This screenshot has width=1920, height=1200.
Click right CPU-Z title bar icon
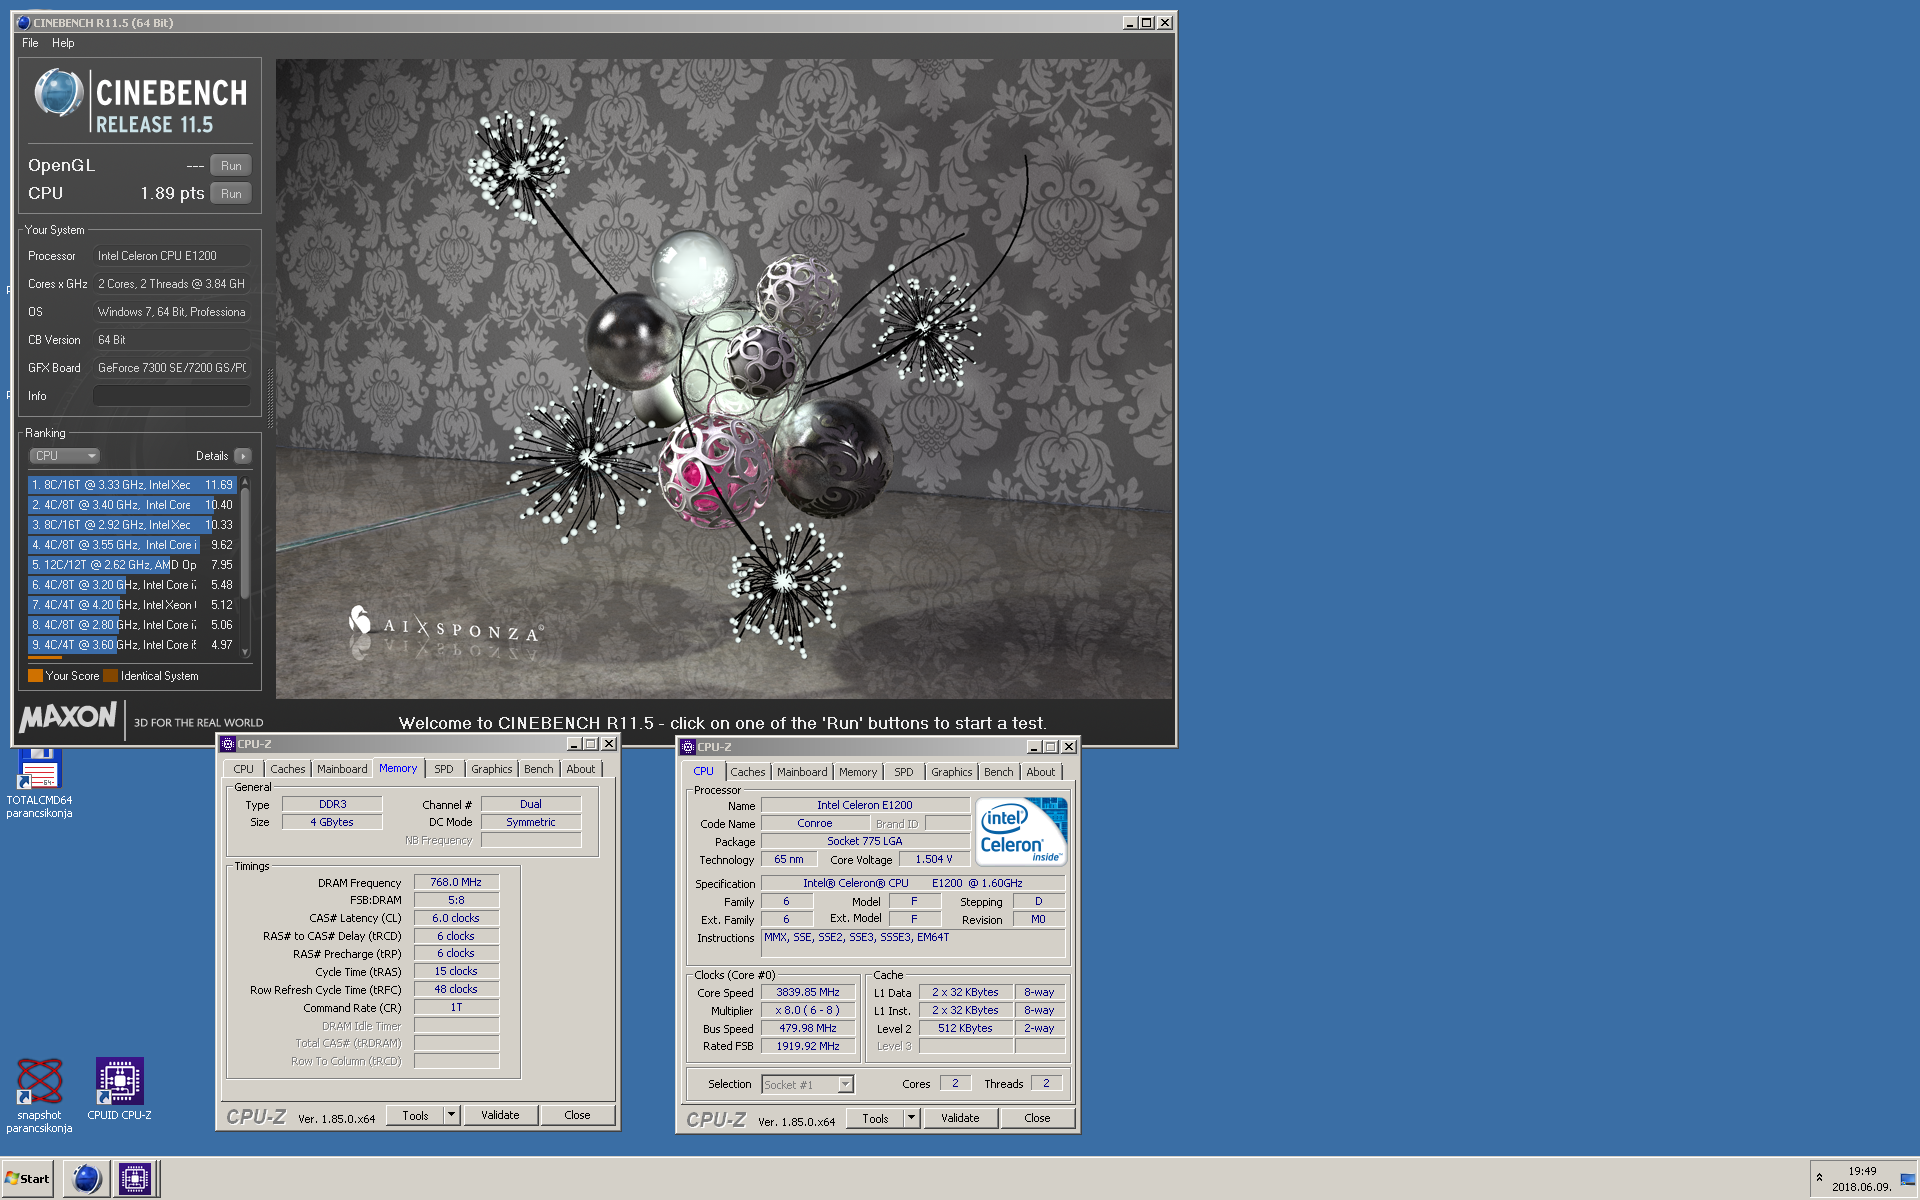688,747
